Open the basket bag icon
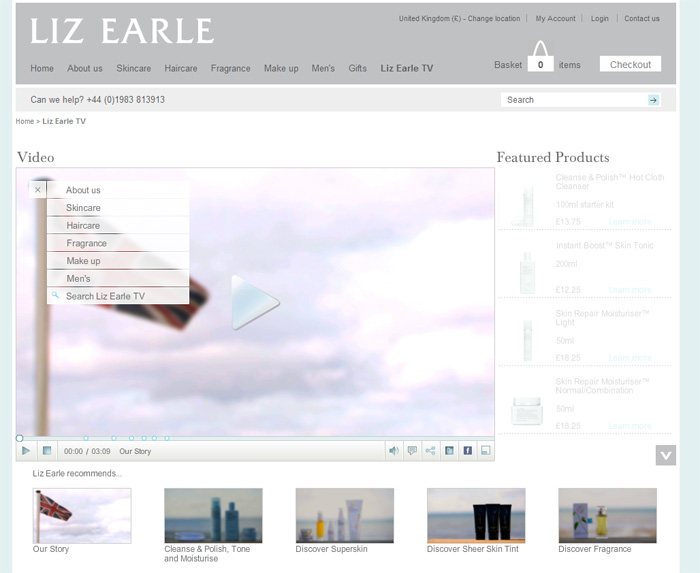Screen dimensions: 700x573 (x=541, y=56)
